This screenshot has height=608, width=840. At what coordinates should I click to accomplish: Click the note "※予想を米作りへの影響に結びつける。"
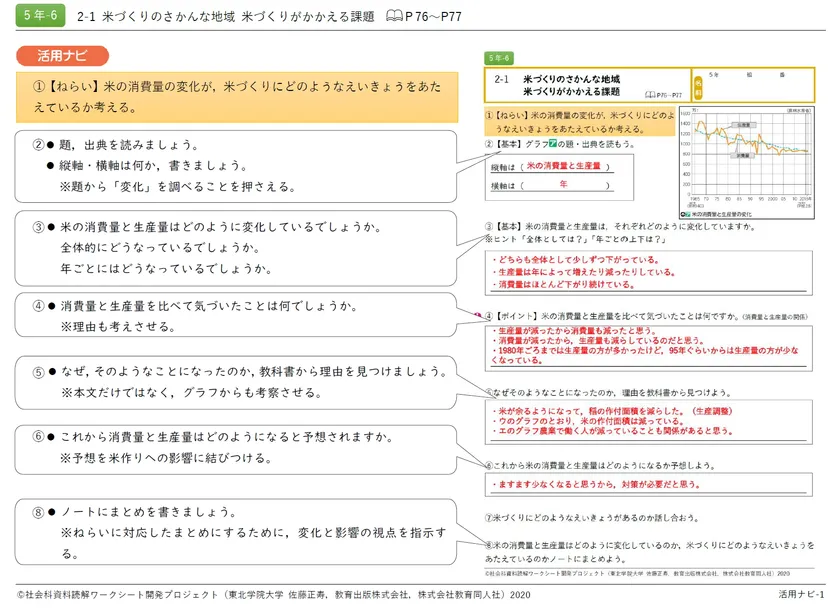point(167,458)
